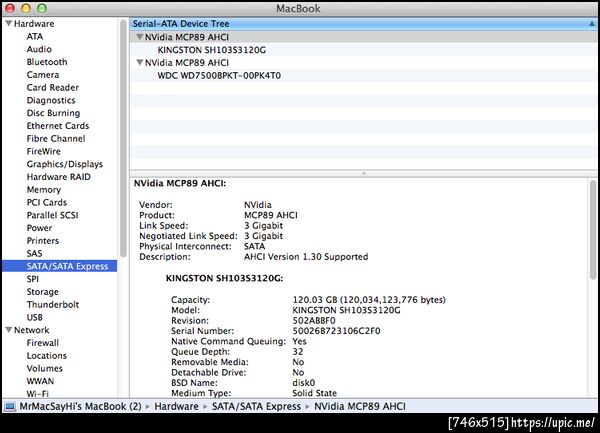
Task: Collapse the first NVidia MCP89 AHCI tree node
Action: pyautogui.click(x=140, y=37)
